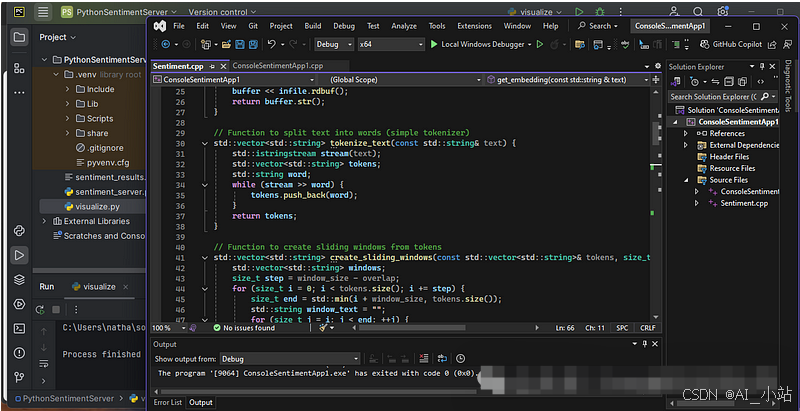The width and height of the screenshot is (800, 411).
Task: Click the GitHub Copilot button
Action: tap(730, 44)
